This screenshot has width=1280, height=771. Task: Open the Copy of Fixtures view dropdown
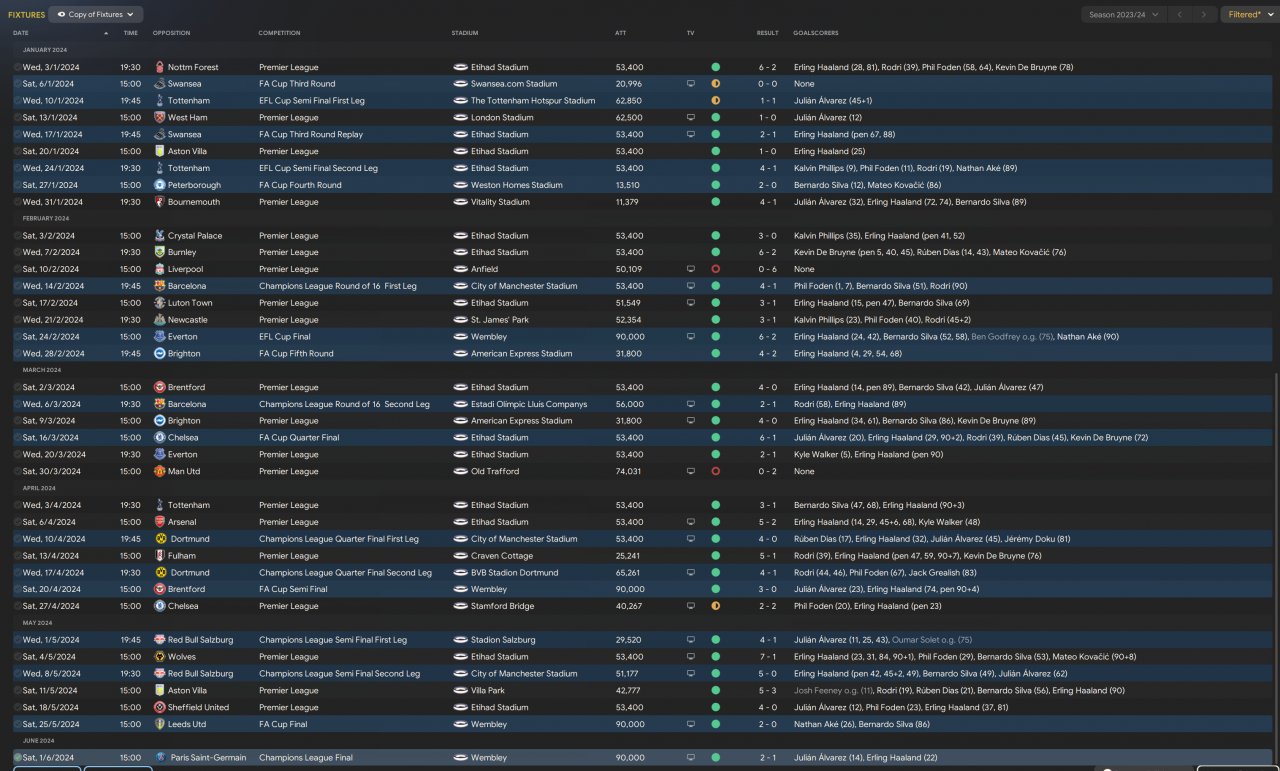[96, 15]
